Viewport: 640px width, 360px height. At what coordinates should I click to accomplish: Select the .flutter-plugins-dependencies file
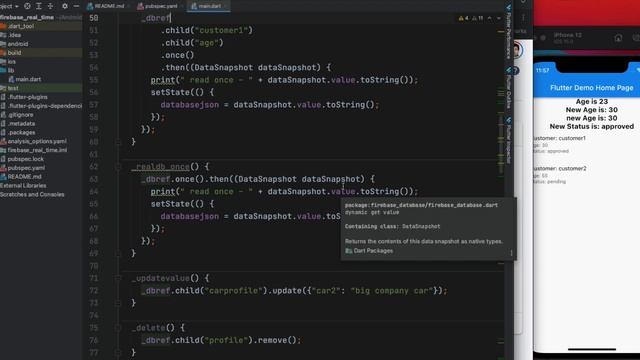pyautogui.click(x=44, y=106)
